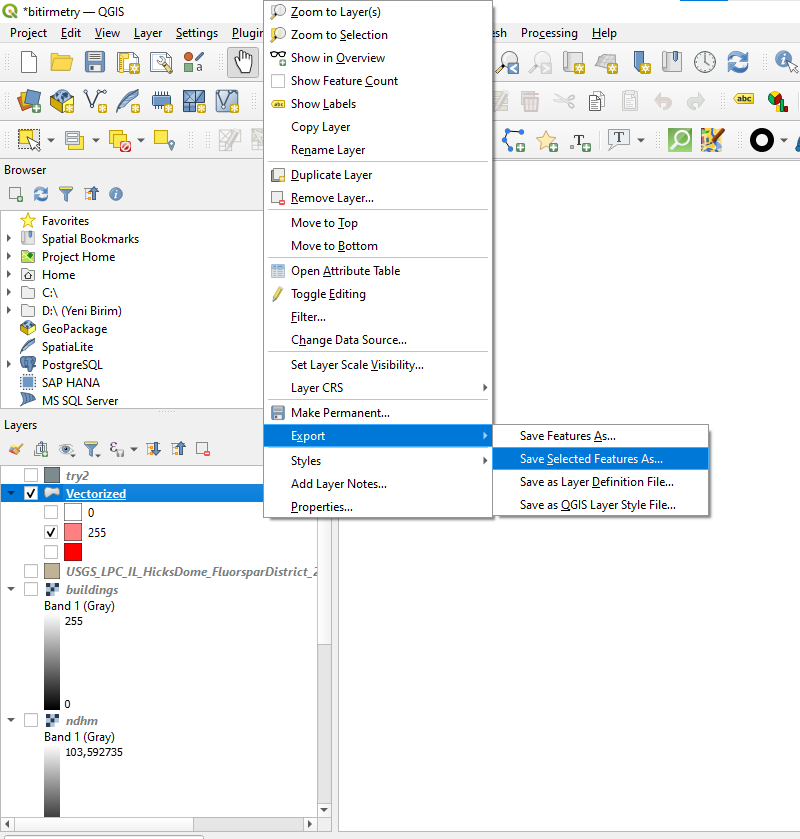This screenshot has width=800, height=839.
Task: Click New Print Layout icon
Action: [x=128, y=62]
